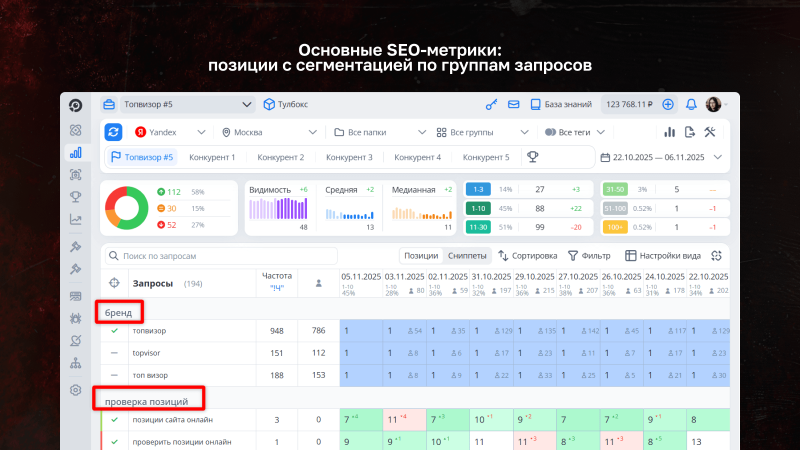This screenshot has width=800, height=450.
Task: Select the Конкурент 1 tab
Action: [x=212, y=157]
